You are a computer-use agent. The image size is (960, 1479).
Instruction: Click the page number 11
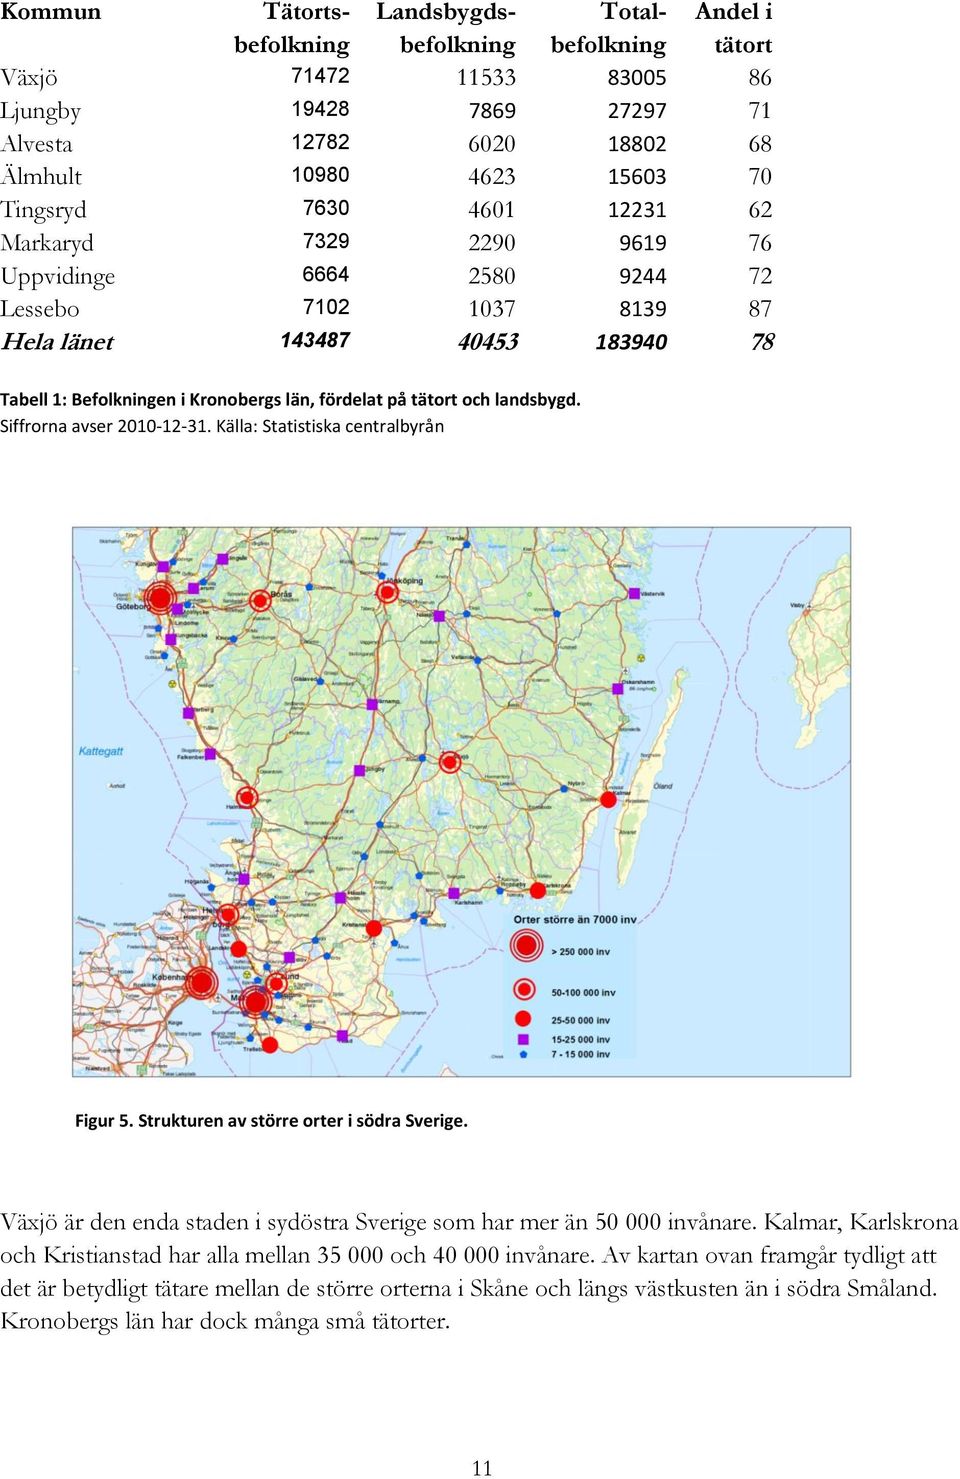click(482, 1468)
